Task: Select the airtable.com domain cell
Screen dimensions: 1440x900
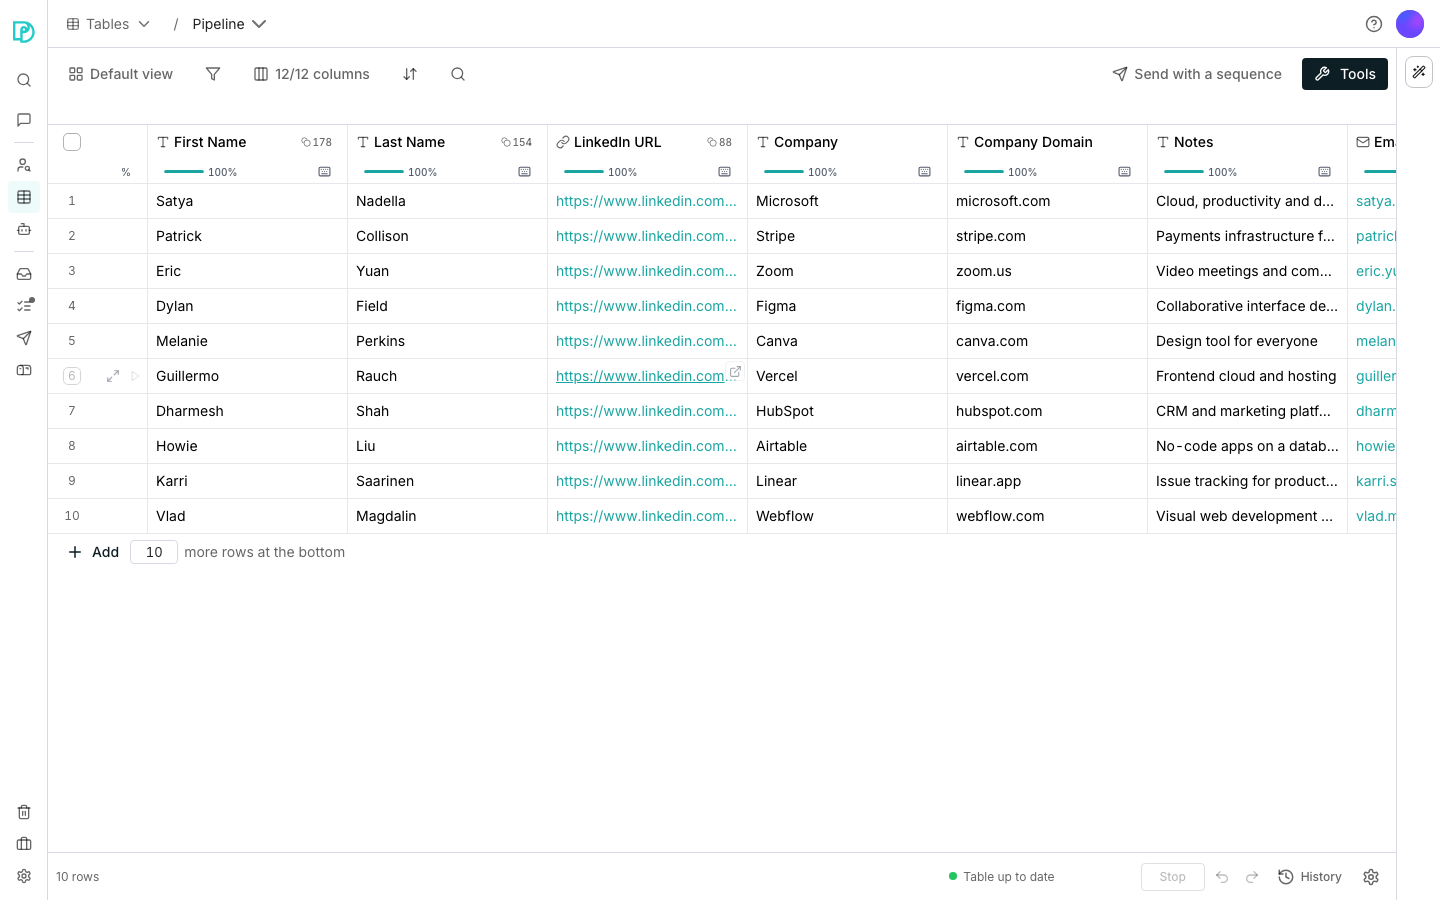Action: tap(1047, 446)
